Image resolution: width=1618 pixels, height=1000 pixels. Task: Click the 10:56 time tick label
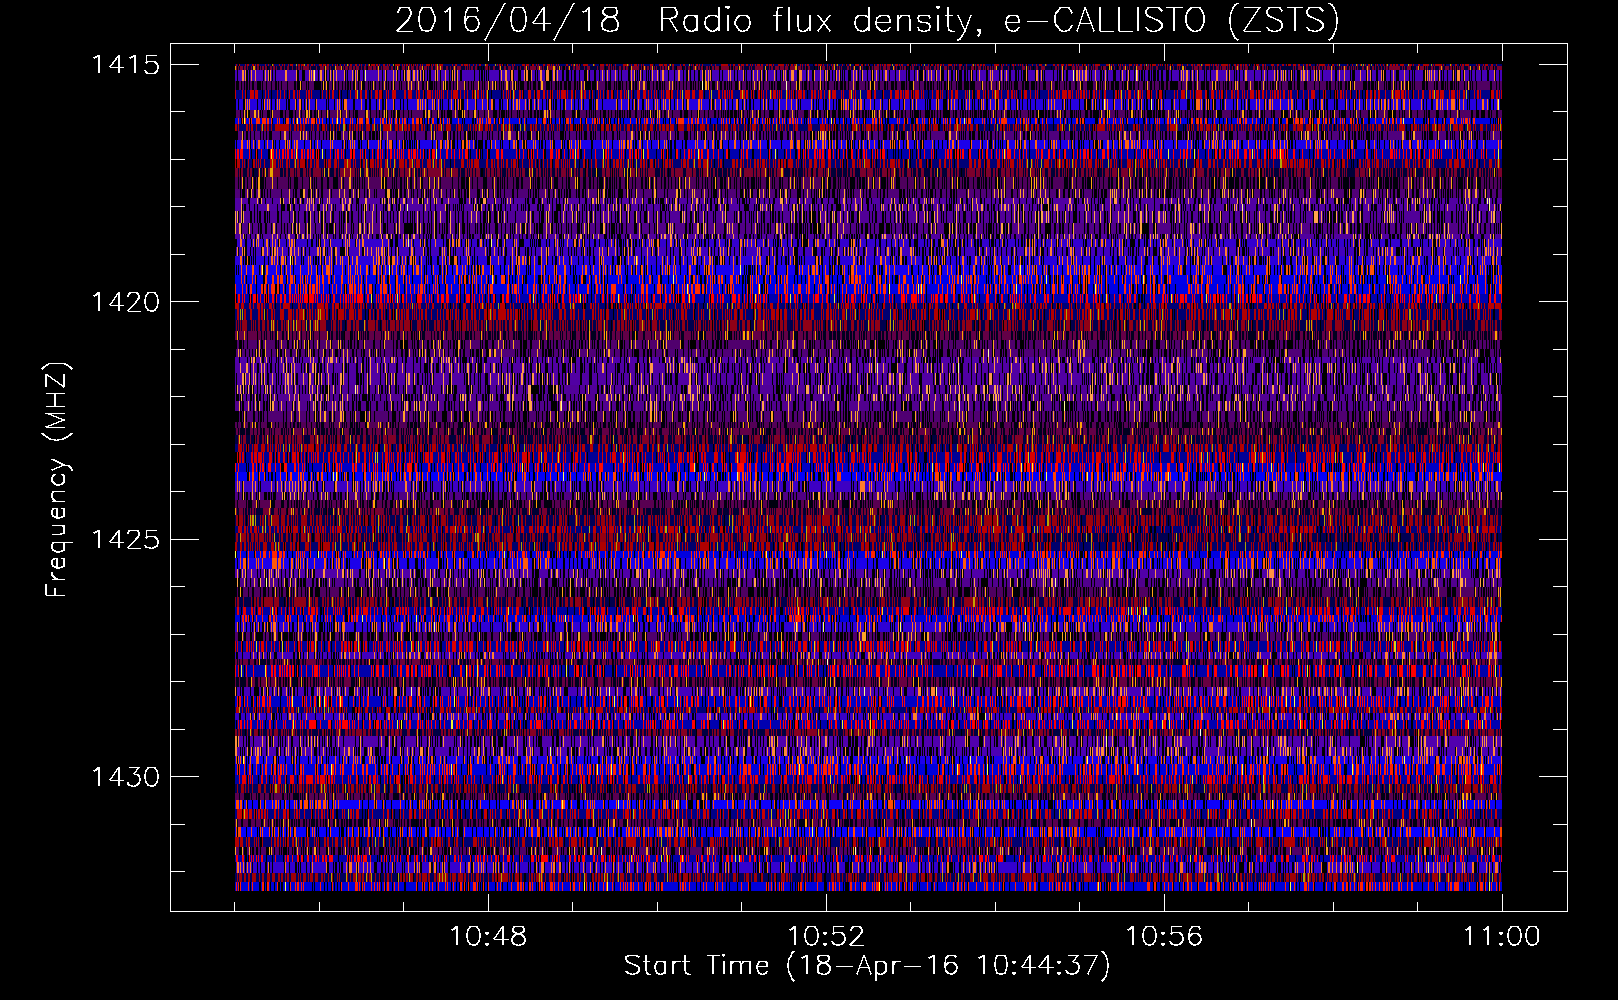coord(1164,937)
